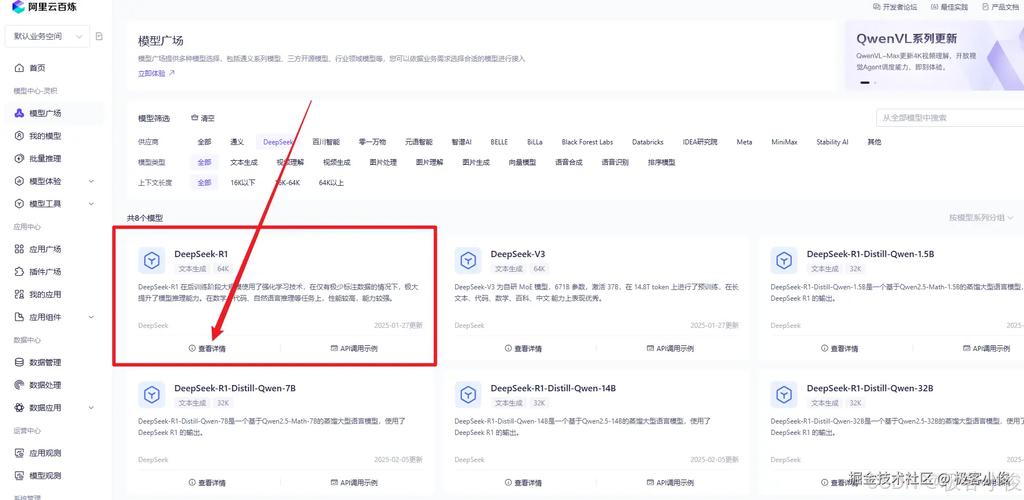Open the 默认业务空间 workspace dropdown

47,37
